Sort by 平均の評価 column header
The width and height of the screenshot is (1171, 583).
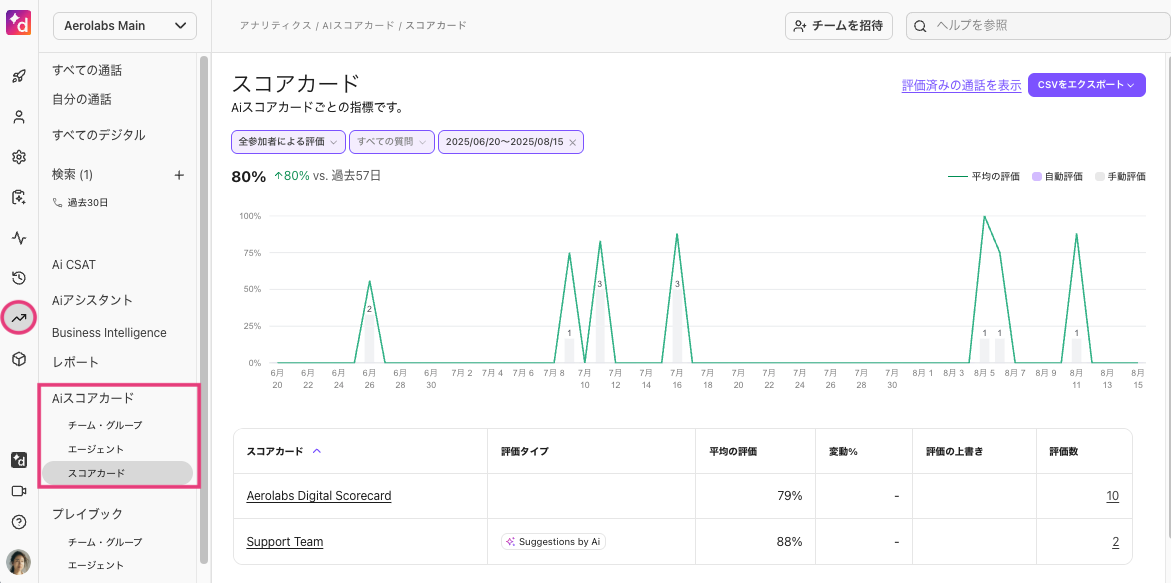coord(733,451)
